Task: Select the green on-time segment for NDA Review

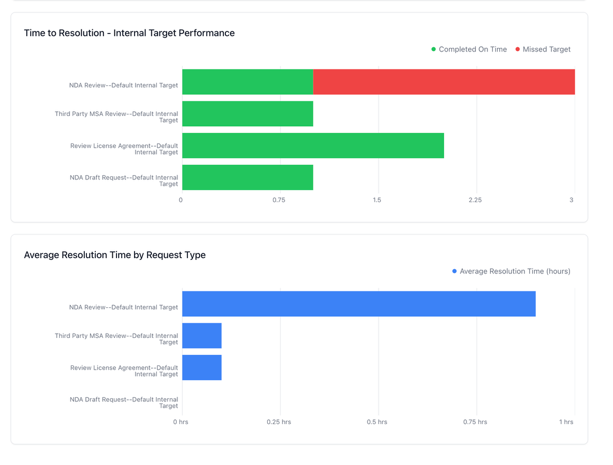Action: coord(247,82)
